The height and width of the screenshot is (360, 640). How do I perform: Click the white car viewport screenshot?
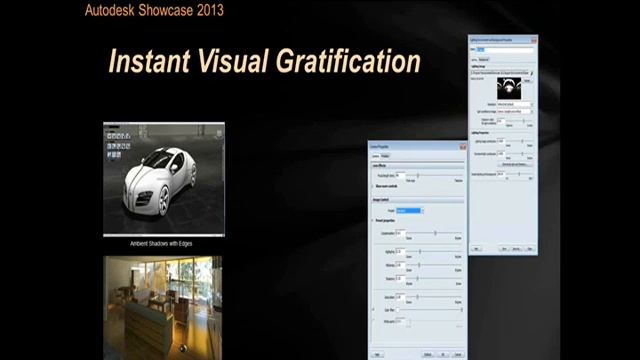pos(164,179)
